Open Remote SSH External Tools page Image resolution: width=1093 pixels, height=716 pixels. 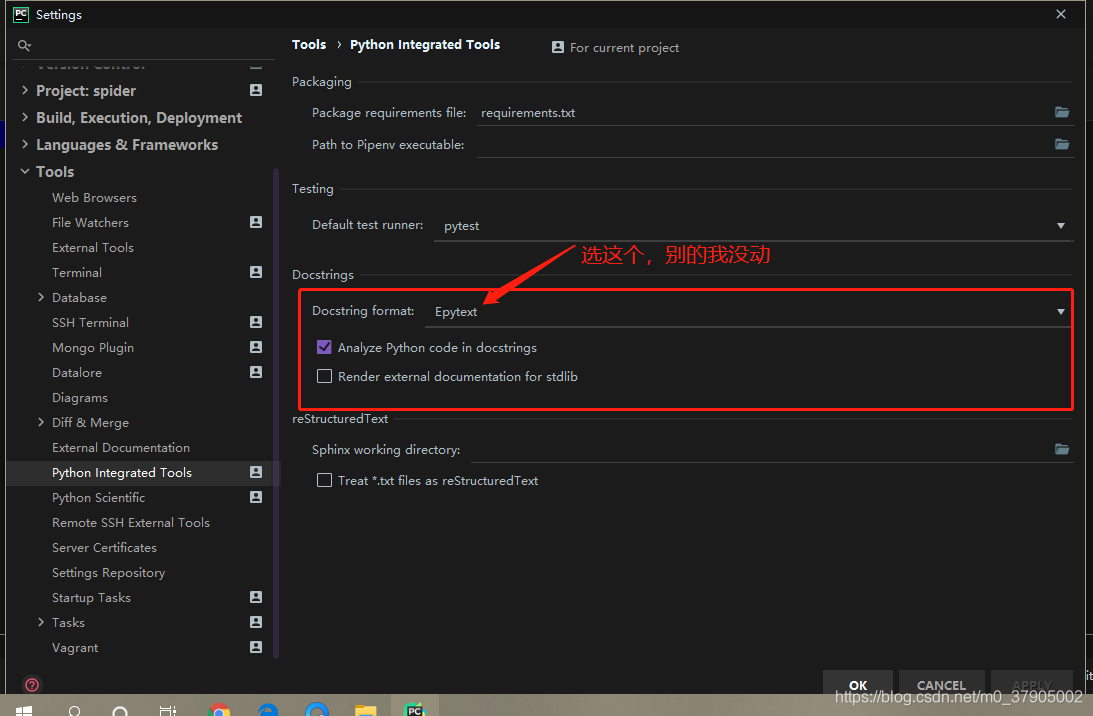[x=130, y=522]
